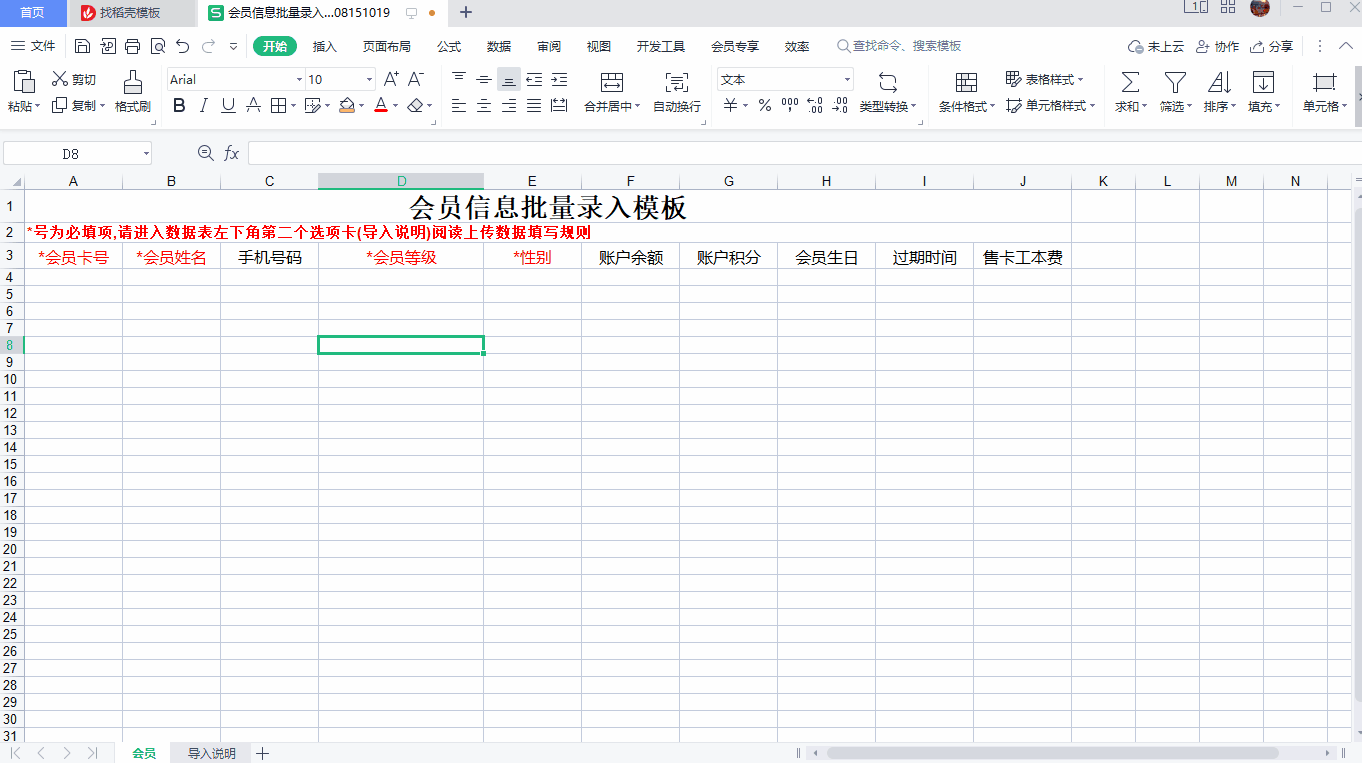Click the Name Box showing D8
This screenshot has width=1362, height=763.
[70, 152]
